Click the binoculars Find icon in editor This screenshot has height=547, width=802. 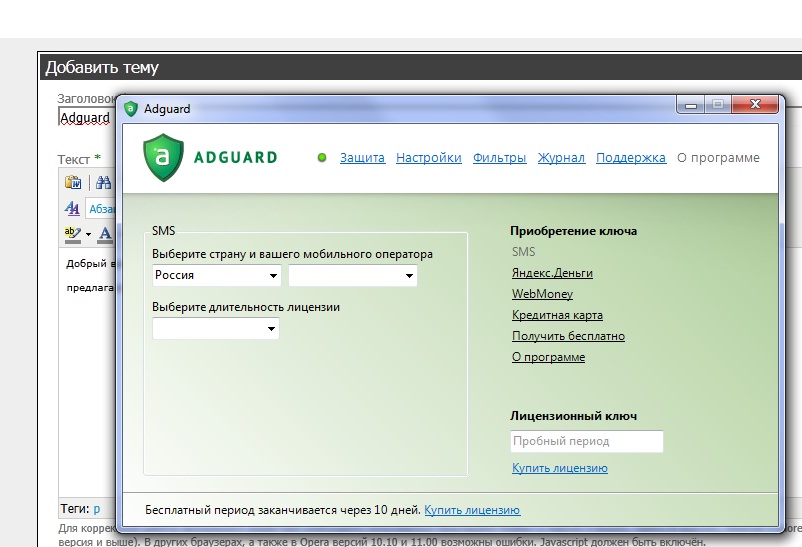pyautogui.click(x=103, y=182)
